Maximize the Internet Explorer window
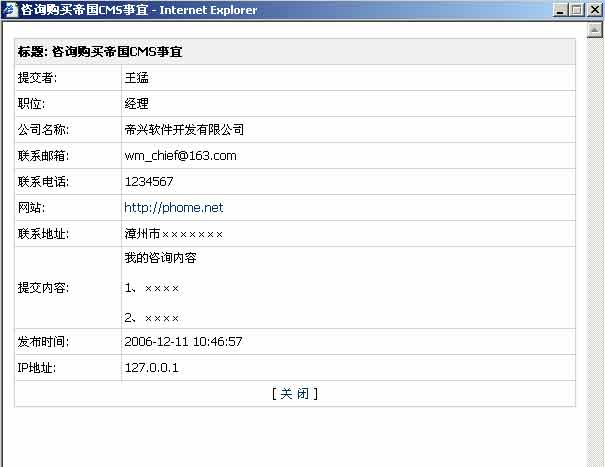Image resolution: width=605 pixels, height=467 pixels. (x=576, y=10)
